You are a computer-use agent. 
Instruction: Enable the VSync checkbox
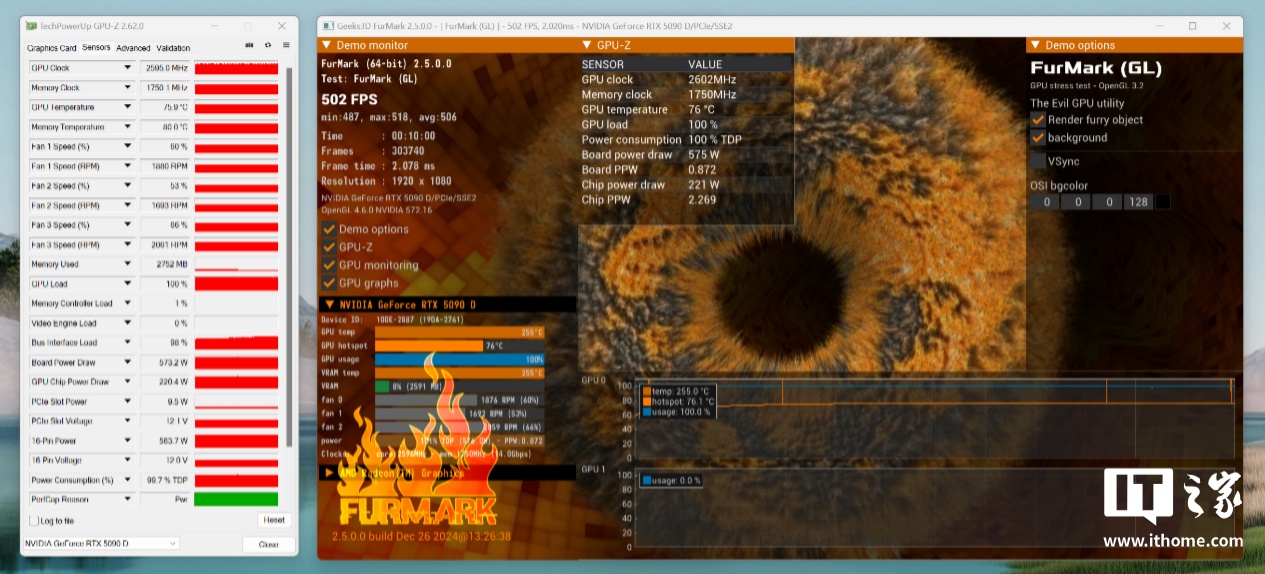(x=1038, y=161)
